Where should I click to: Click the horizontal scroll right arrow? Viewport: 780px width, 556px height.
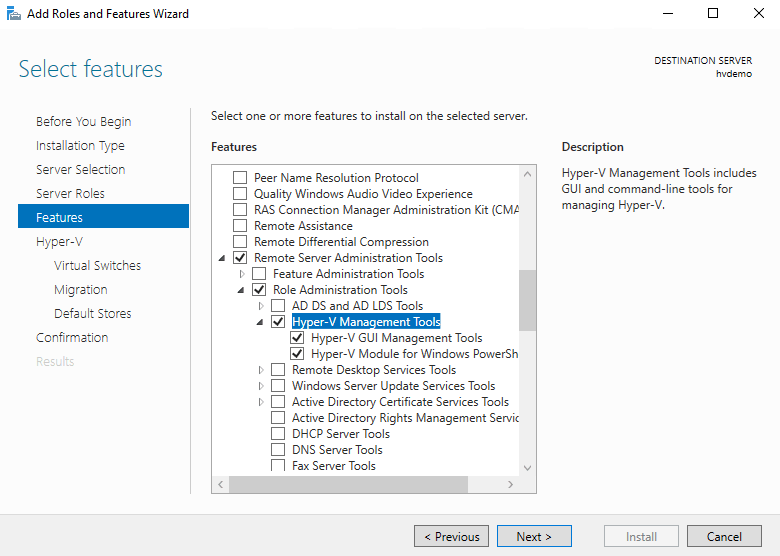point(510,484)
